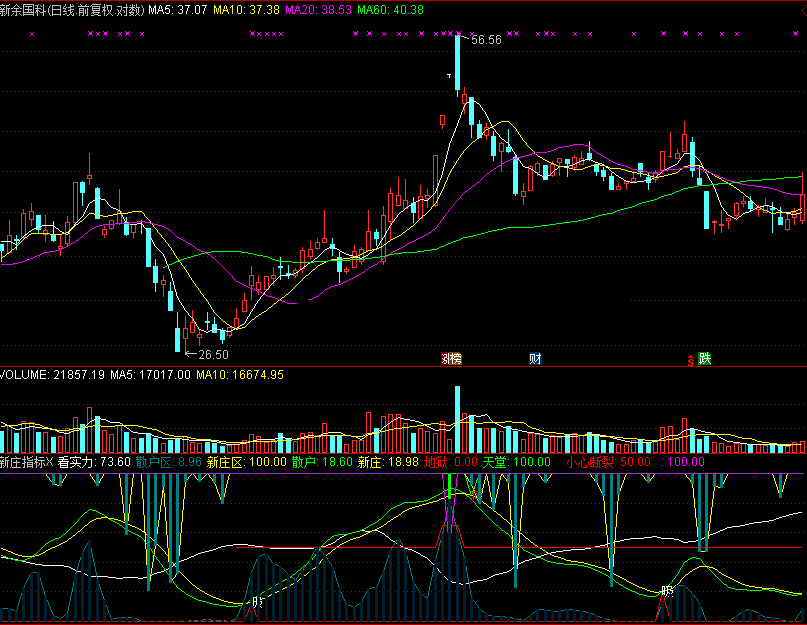Click the 看实力: 73.60 value
This screenshot has width=807, height=625.
[x=94, y=462]
